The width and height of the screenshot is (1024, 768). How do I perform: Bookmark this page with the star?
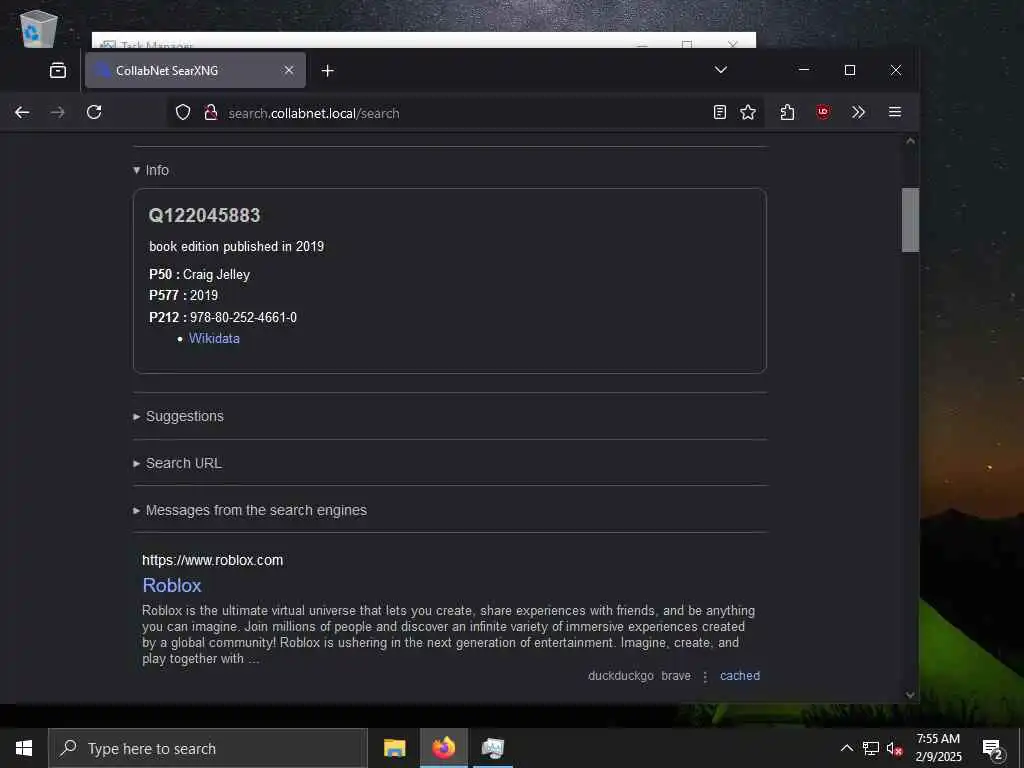click(748, 112)
